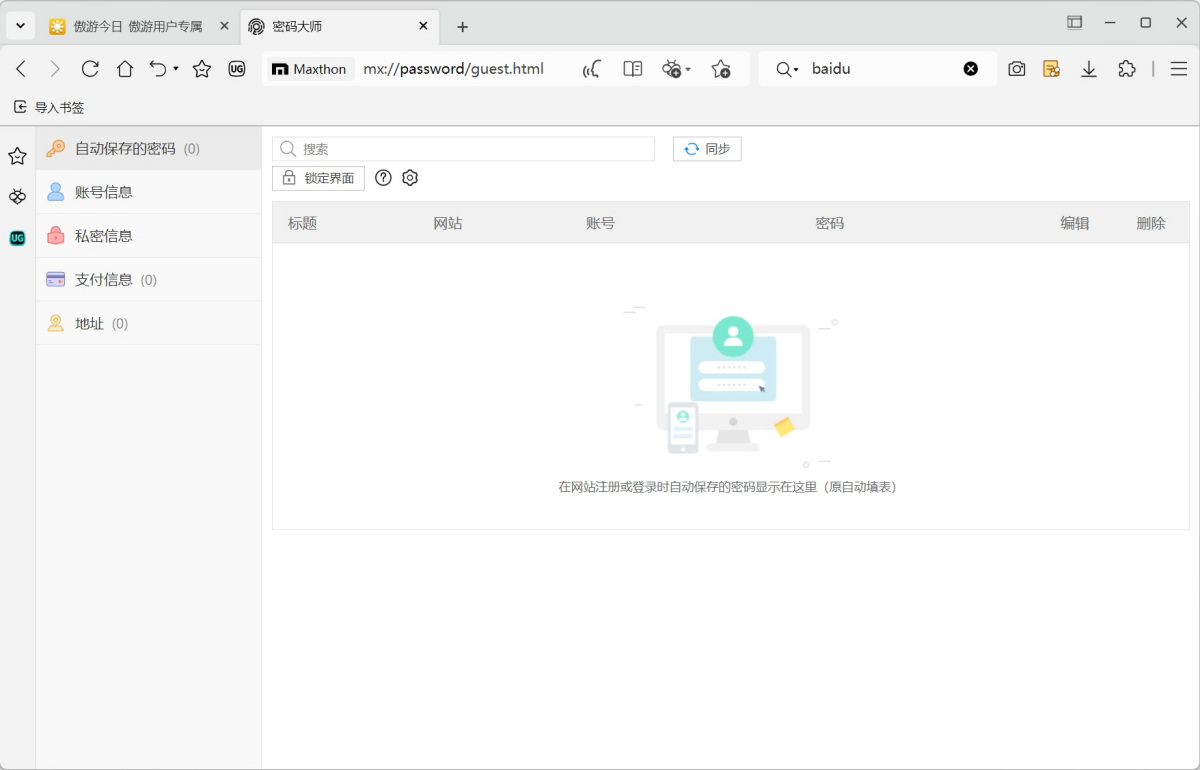
Task: Click the 导入书签 import bookmarks button
Action: click(50, 107)
